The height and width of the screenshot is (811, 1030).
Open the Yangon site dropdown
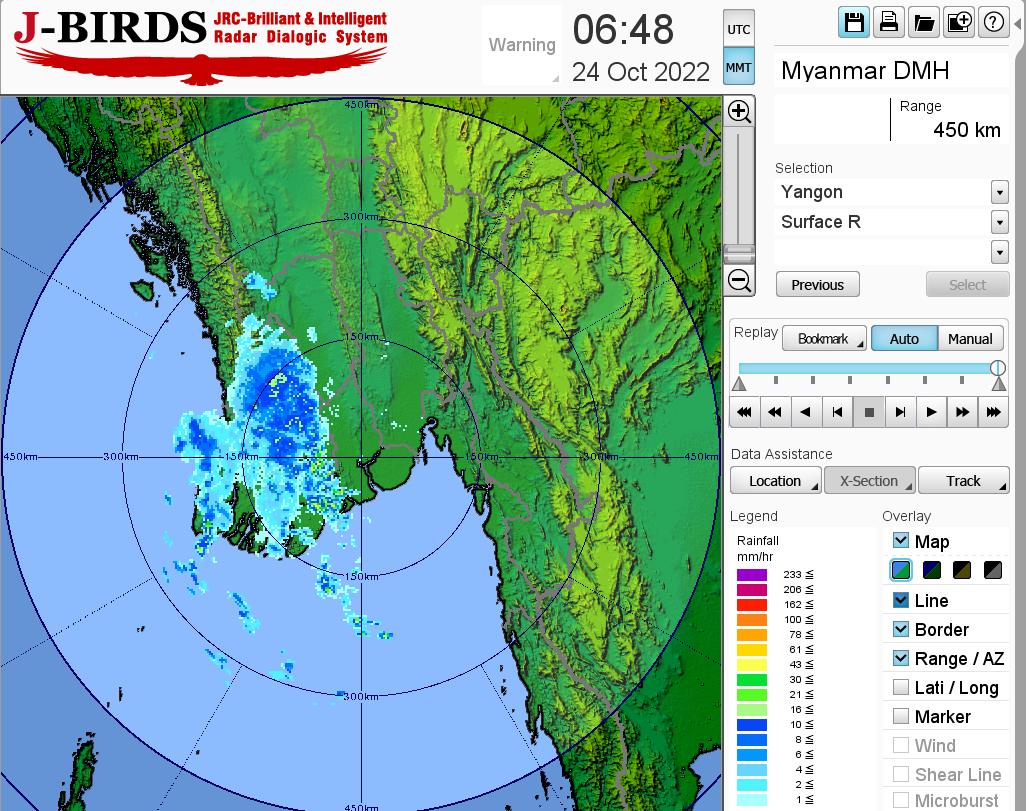pyautogui.click(x=999, y=192)
